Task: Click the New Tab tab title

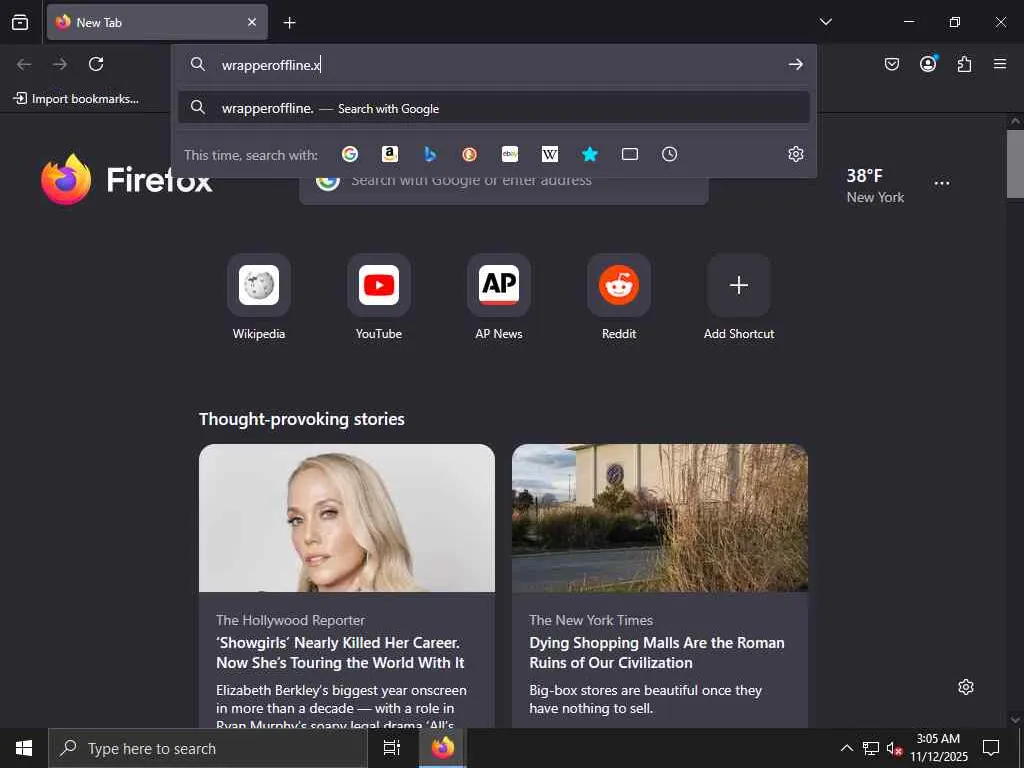Action: point(99,23)
